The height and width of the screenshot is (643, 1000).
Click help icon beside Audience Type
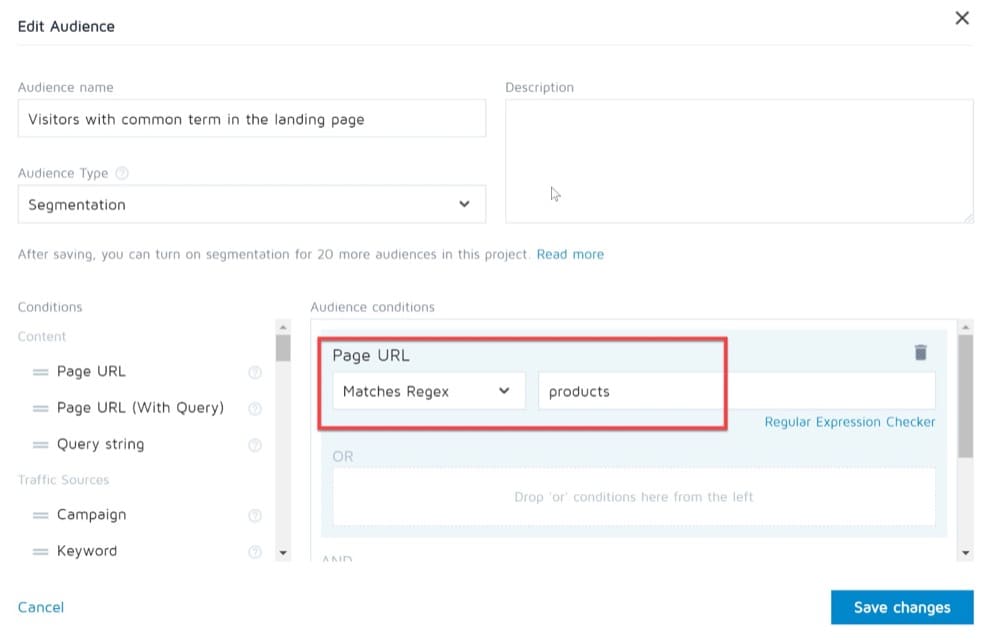(122, 173)
